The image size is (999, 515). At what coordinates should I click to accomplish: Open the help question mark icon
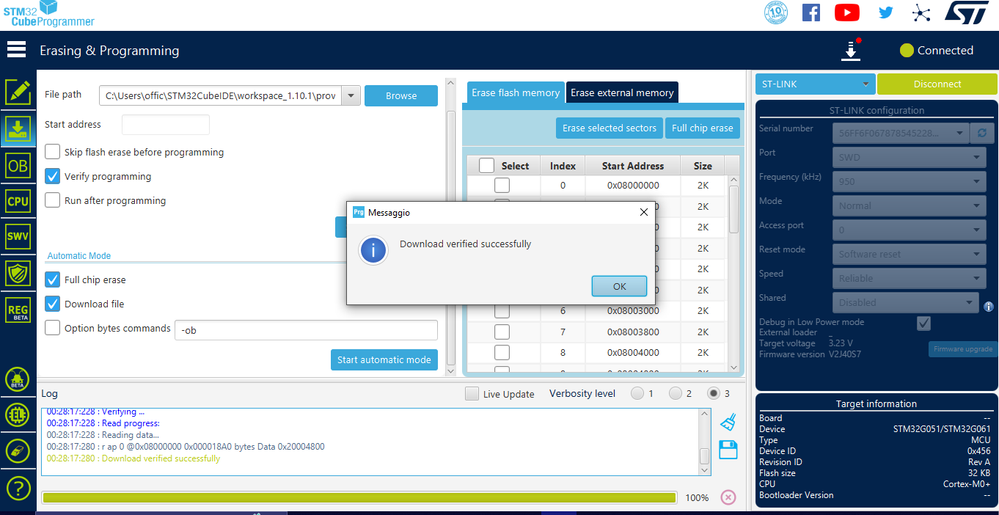point(18,488)
